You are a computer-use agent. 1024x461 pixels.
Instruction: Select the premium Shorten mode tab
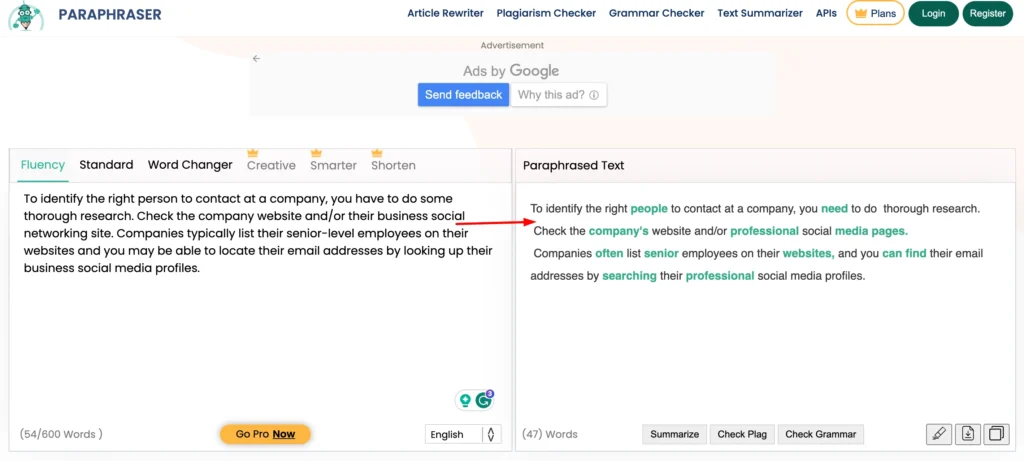coord(393,165)
